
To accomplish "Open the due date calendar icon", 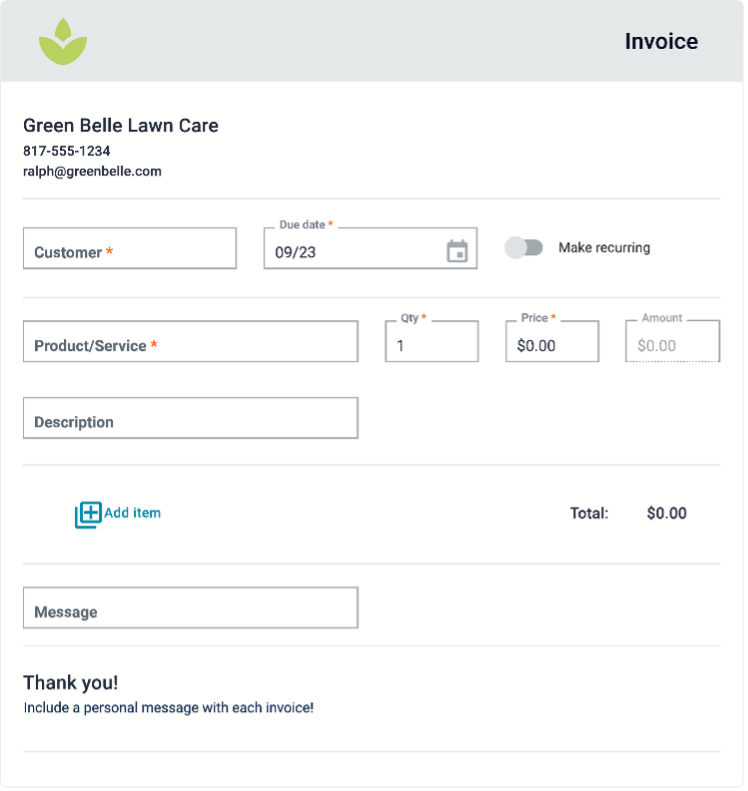I will [459, 252].
